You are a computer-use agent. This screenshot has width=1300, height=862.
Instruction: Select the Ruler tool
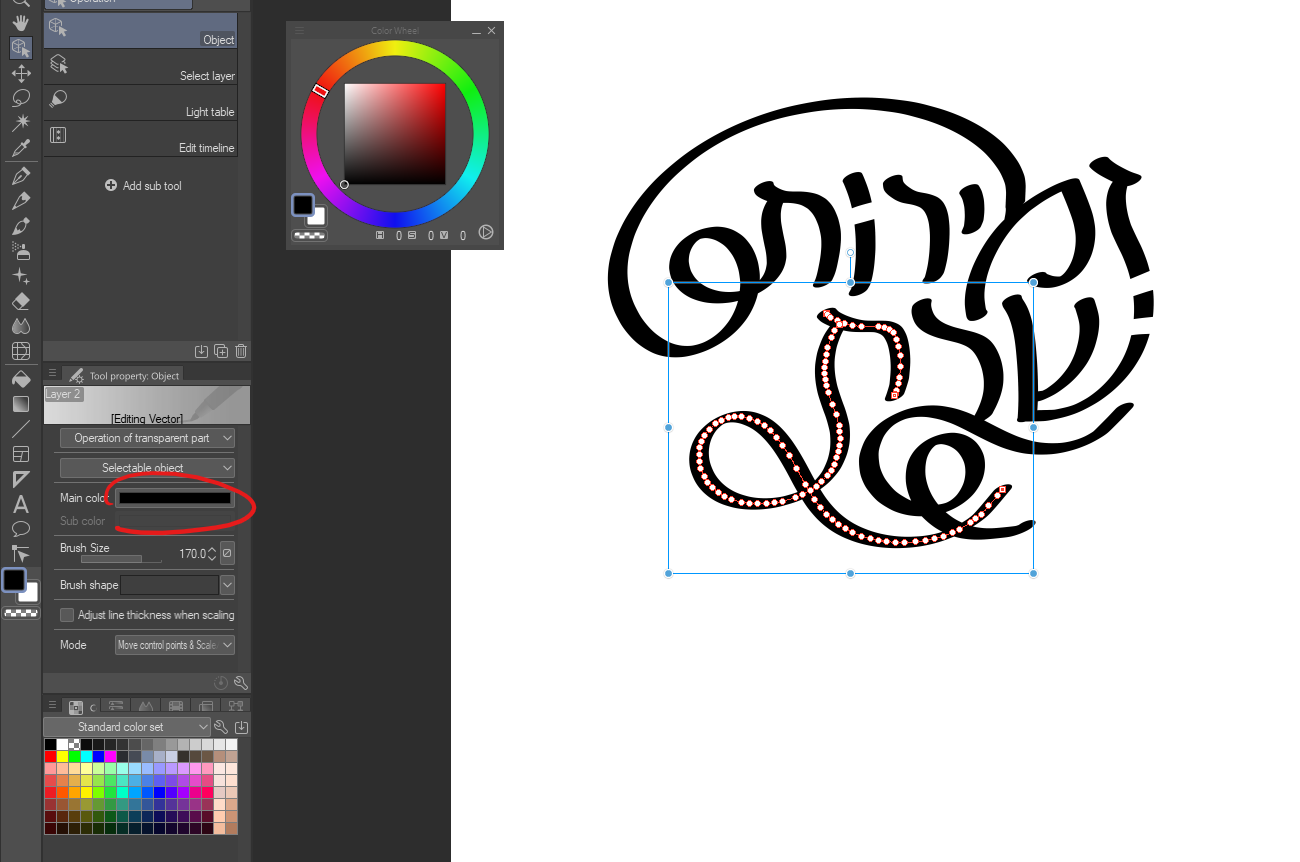pos(20,479)
